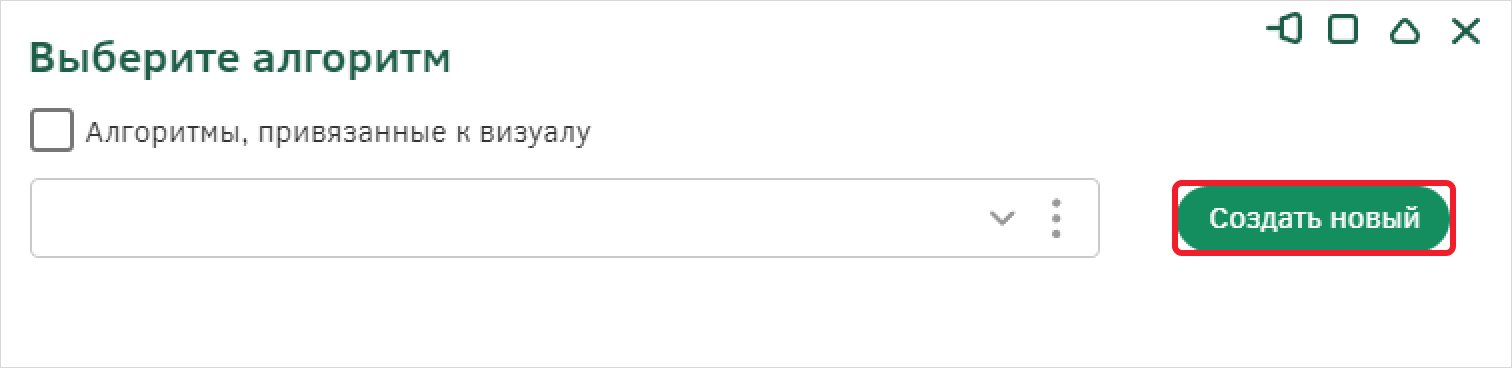Click the Выберите алгоритм heading

coord(240,59)
